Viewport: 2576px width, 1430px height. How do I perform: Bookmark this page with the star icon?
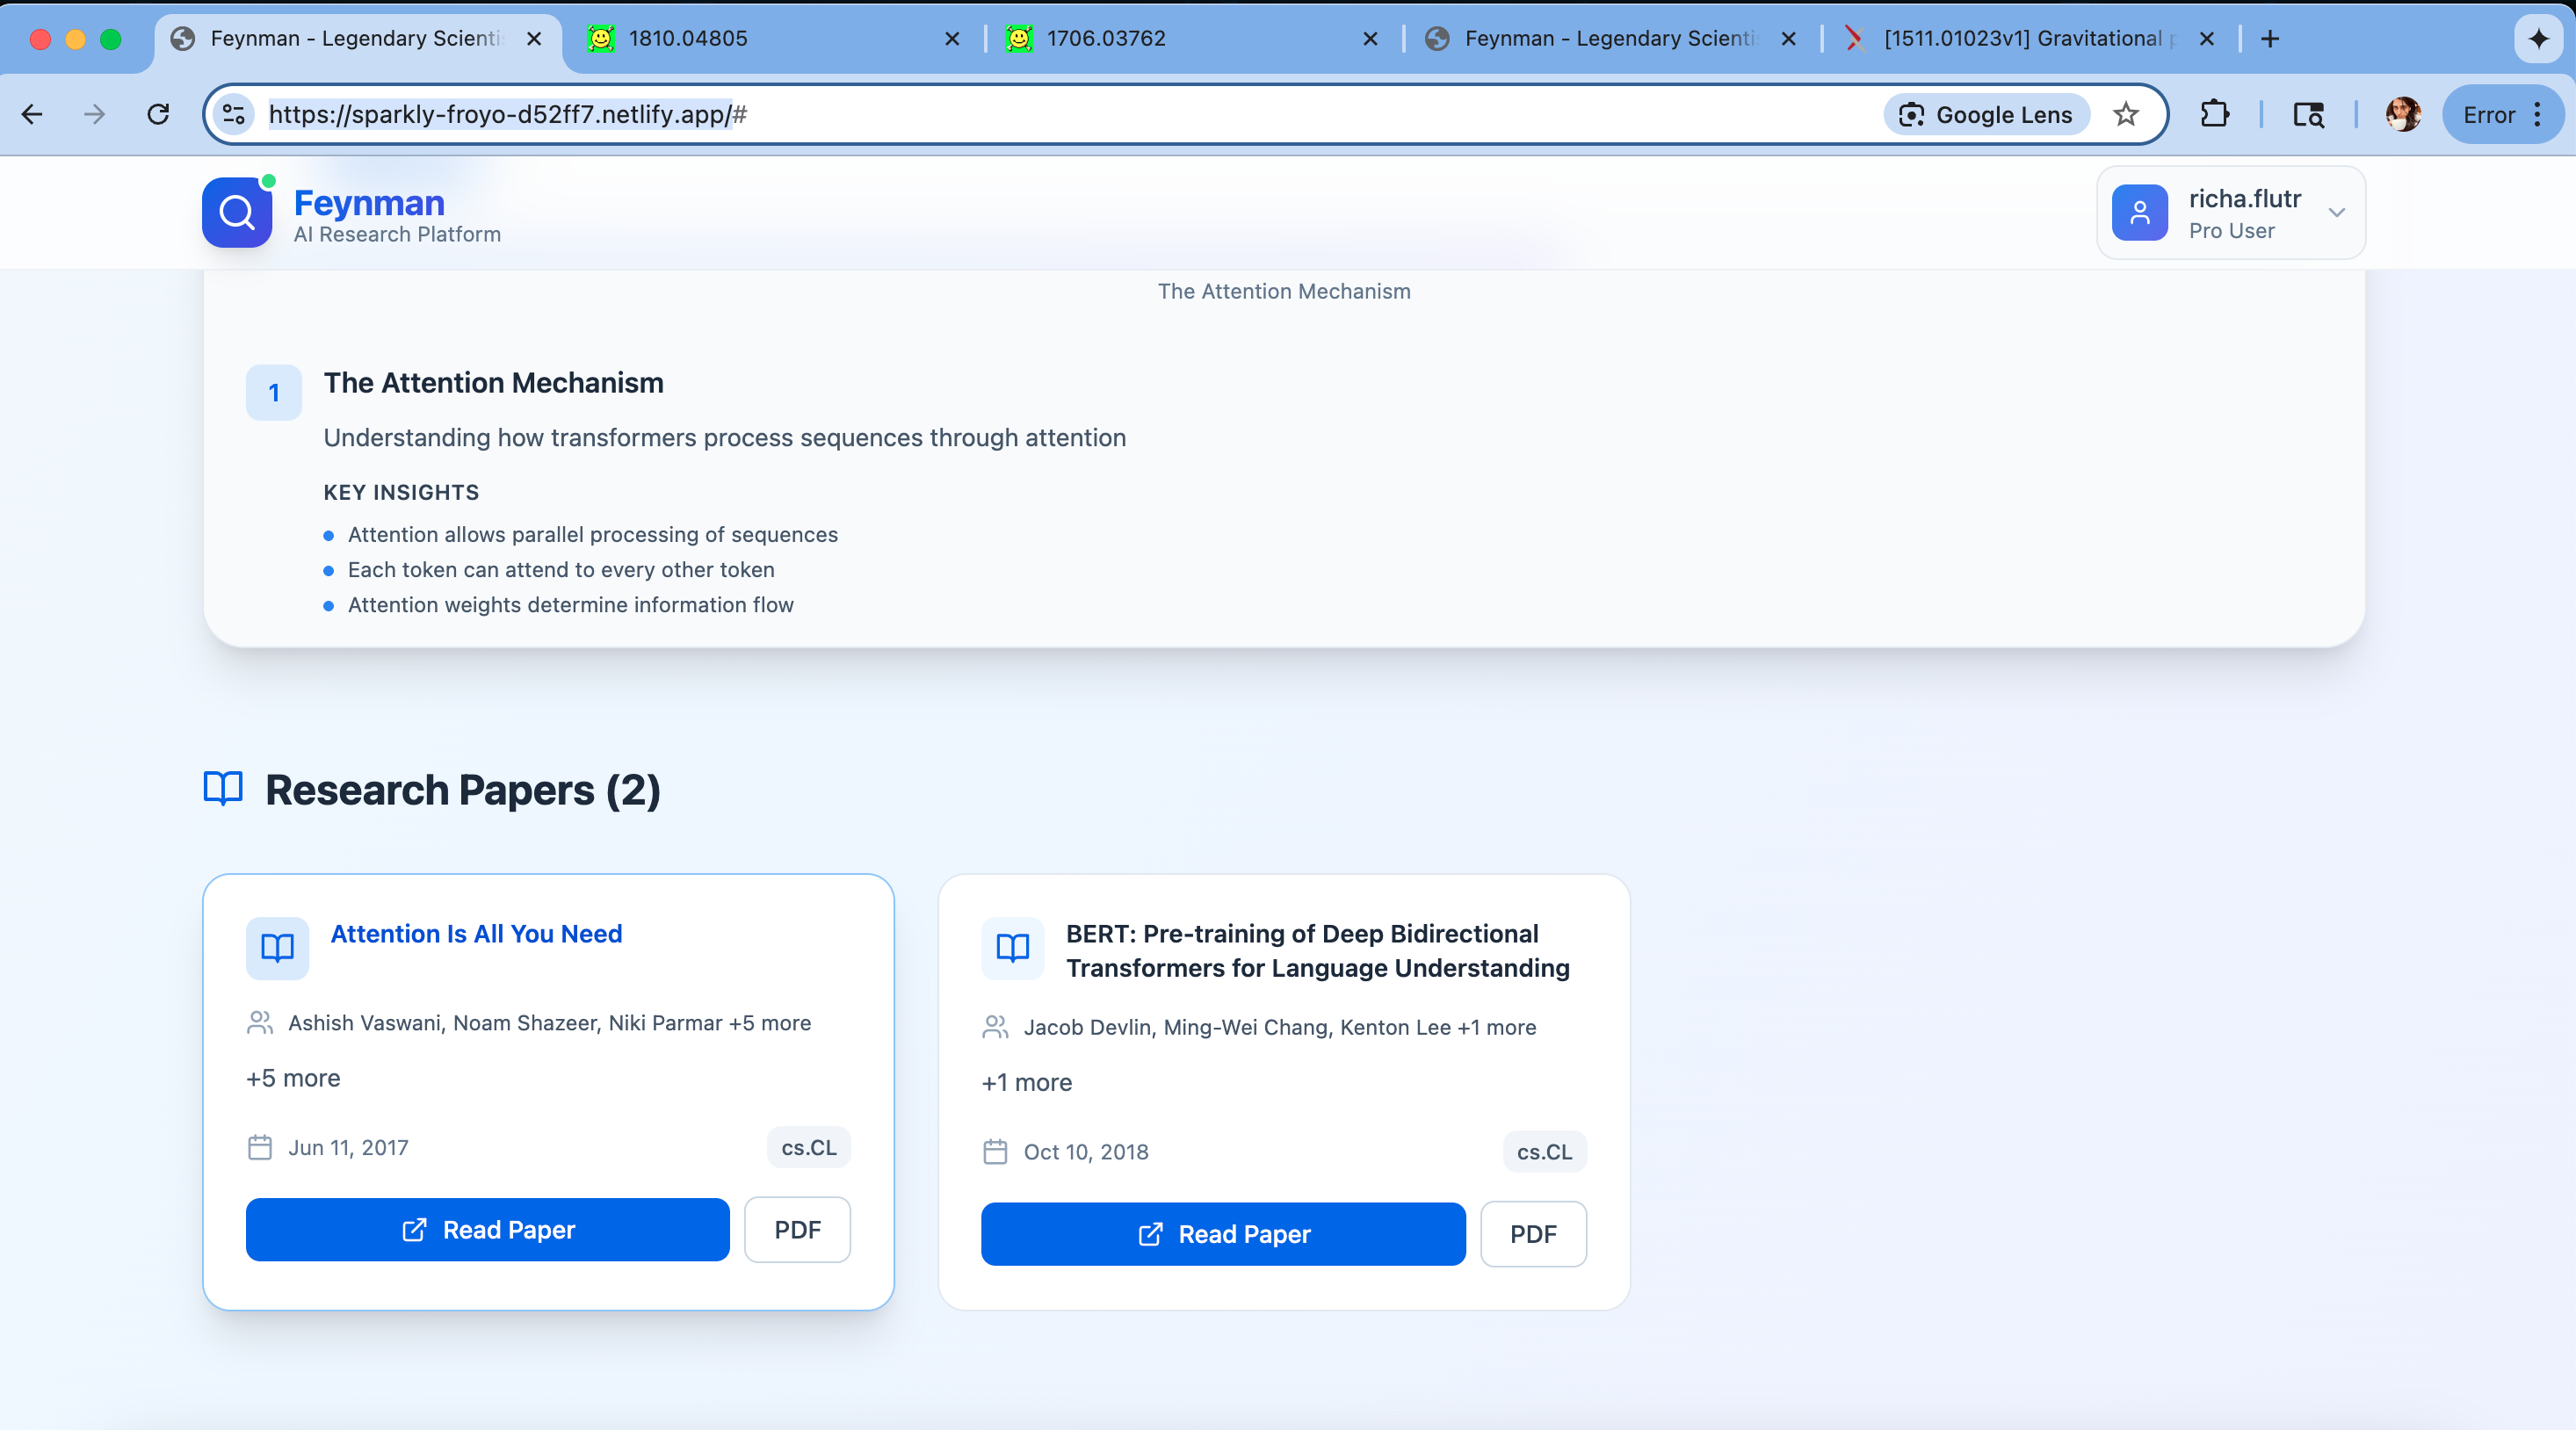2126,115
